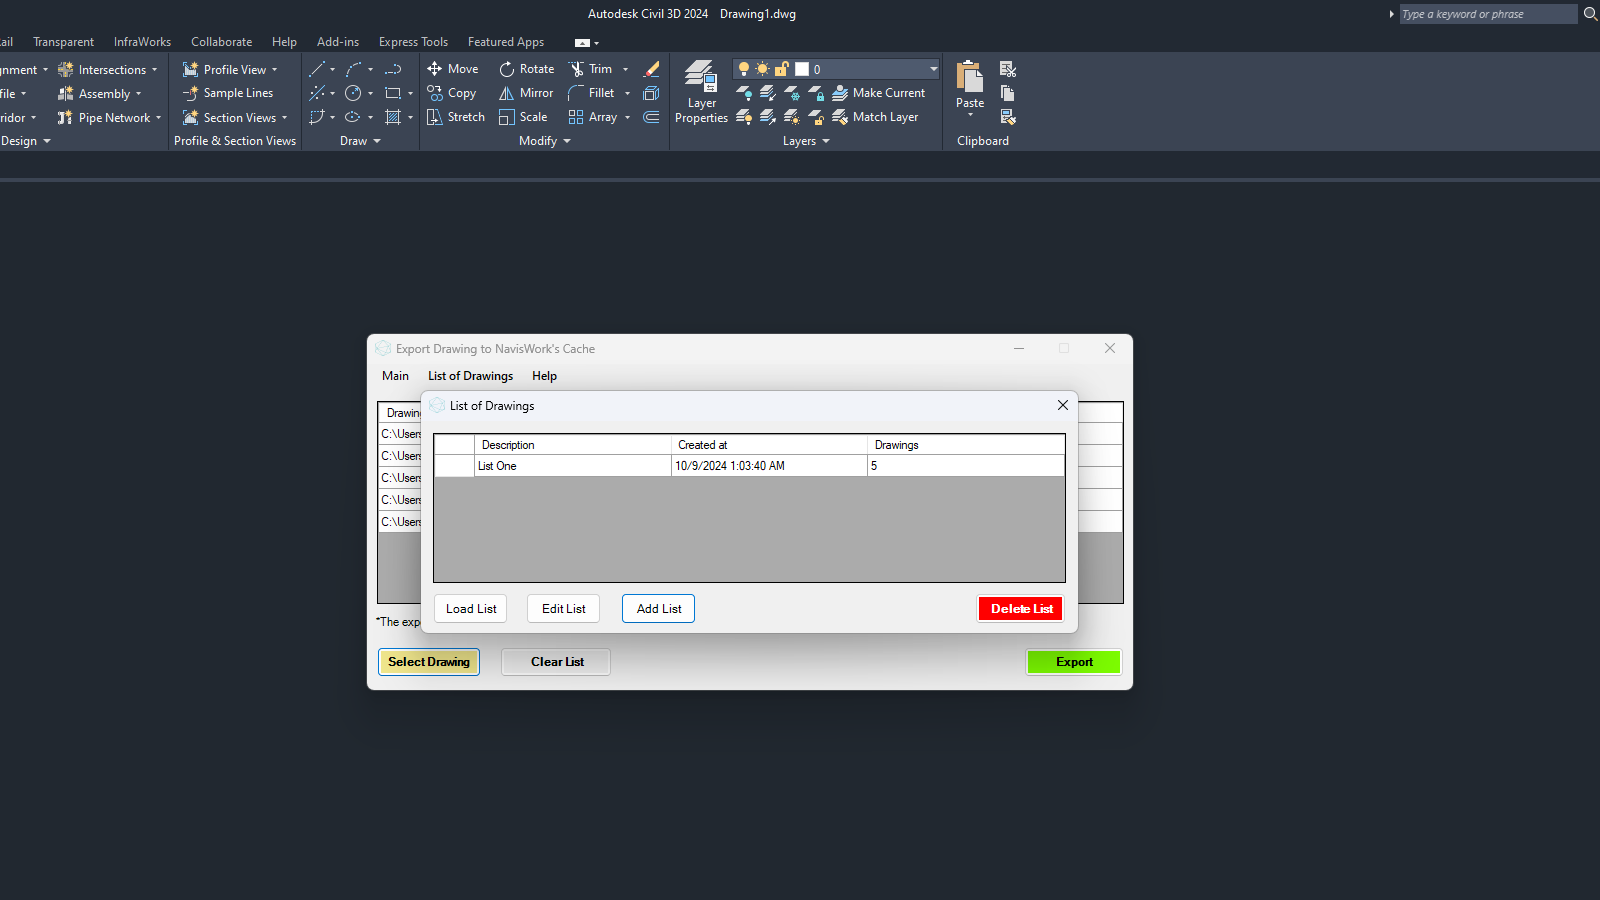1600x900 pixels.
Task: Click the Load List button
Action: pos(471,609)
